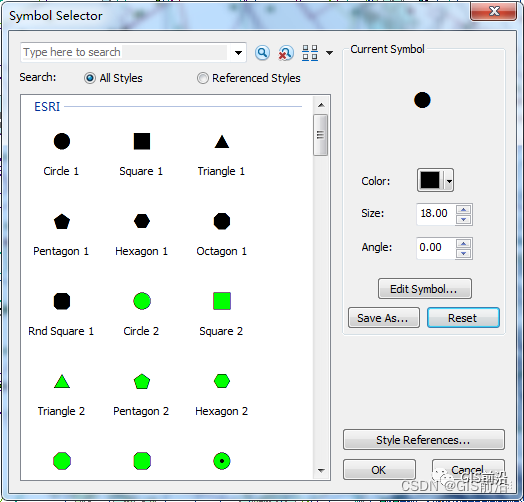Click the symbol list scroll down arrow
The width and height of the screenshot is (524, 502).
[321, 471]
